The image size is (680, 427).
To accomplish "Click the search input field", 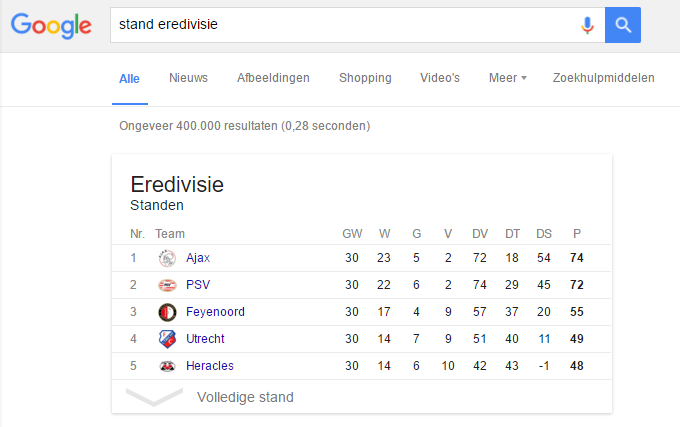I will (x=340, y=25).
